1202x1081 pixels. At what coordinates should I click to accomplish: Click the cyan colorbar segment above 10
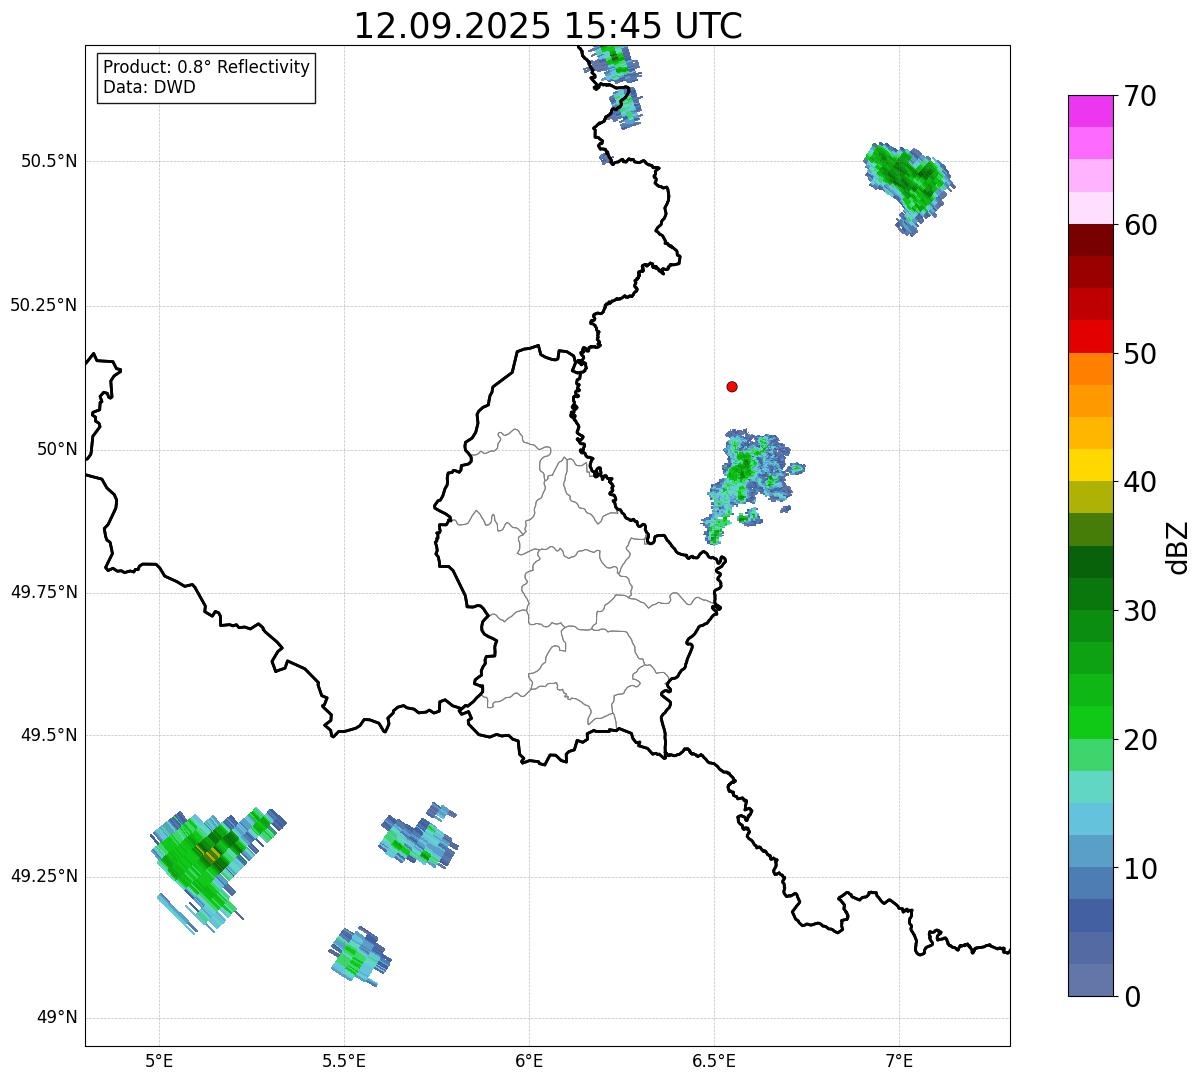tap(1091, 819)
